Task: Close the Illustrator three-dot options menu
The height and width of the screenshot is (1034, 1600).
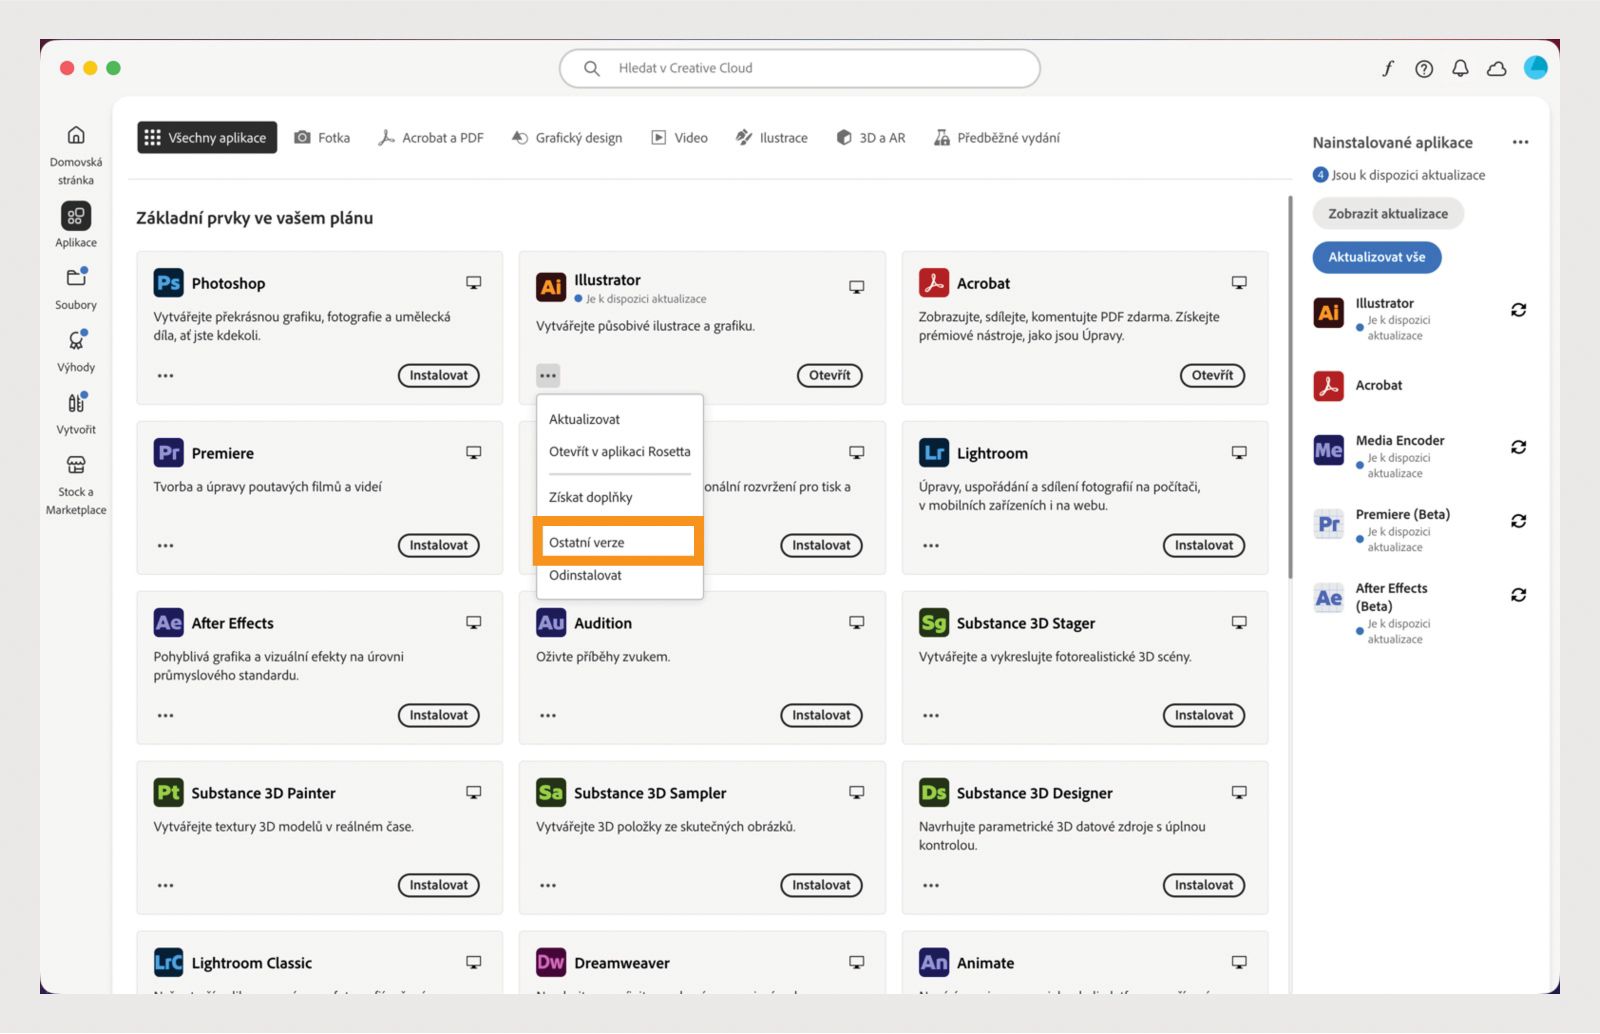Action: click(x=548, y=376)
